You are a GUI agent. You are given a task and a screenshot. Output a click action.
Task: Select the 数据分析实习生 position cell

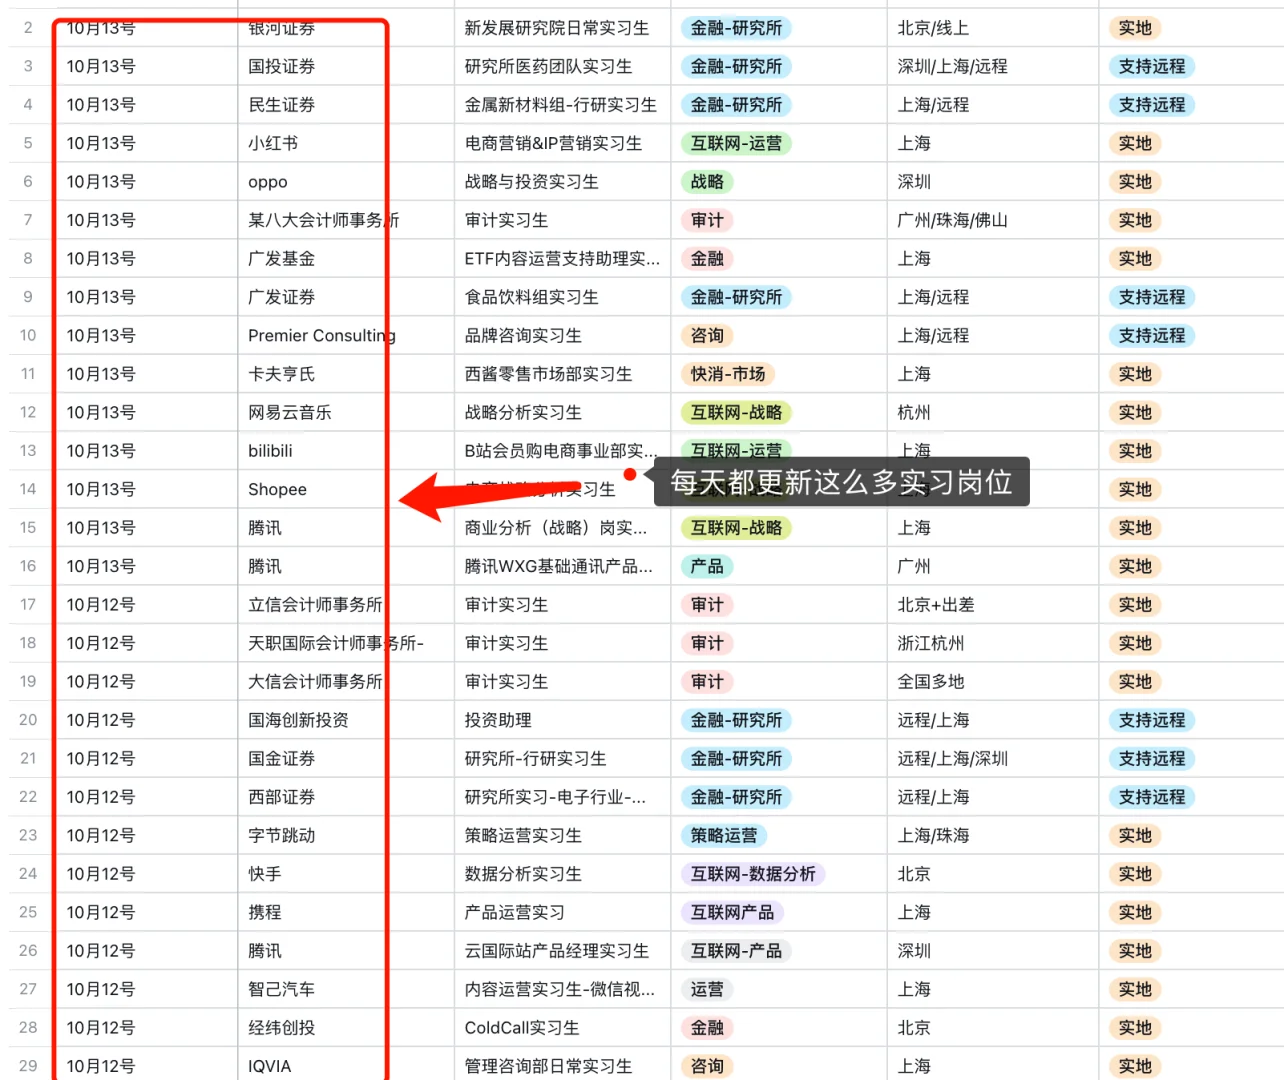[x=562, y=875]
